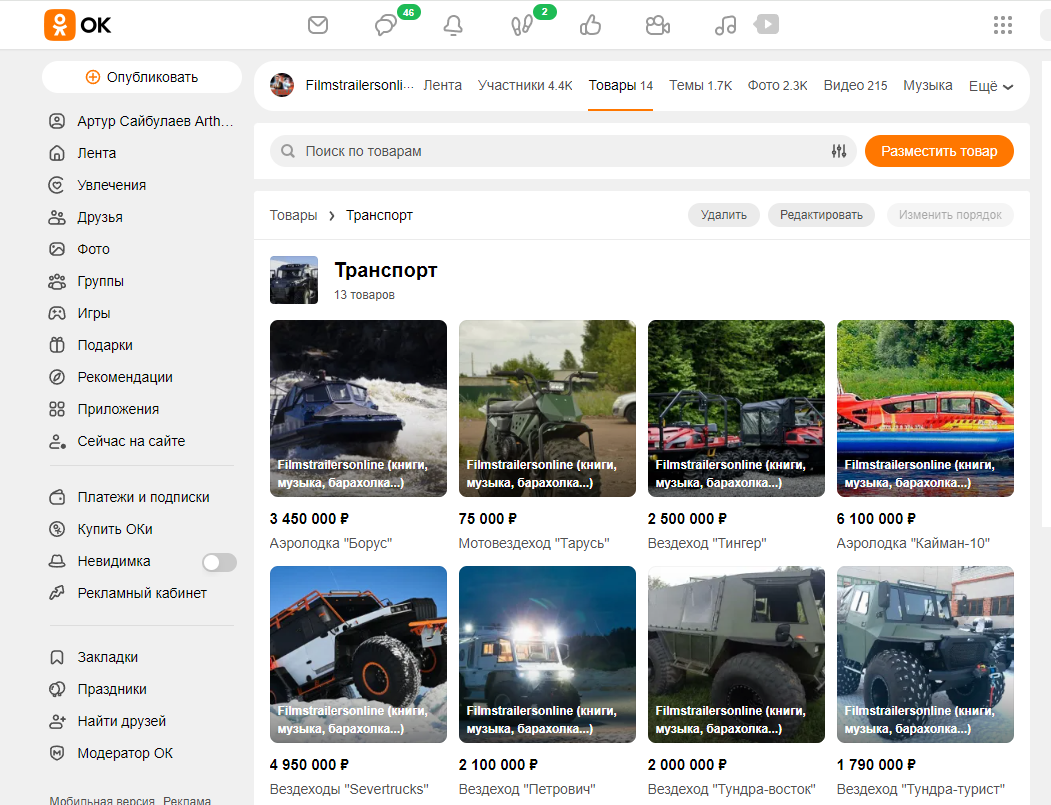Open the Темы 1.7K tab
The width and height of the screenshot is (1051, 805).
point(700,86)
